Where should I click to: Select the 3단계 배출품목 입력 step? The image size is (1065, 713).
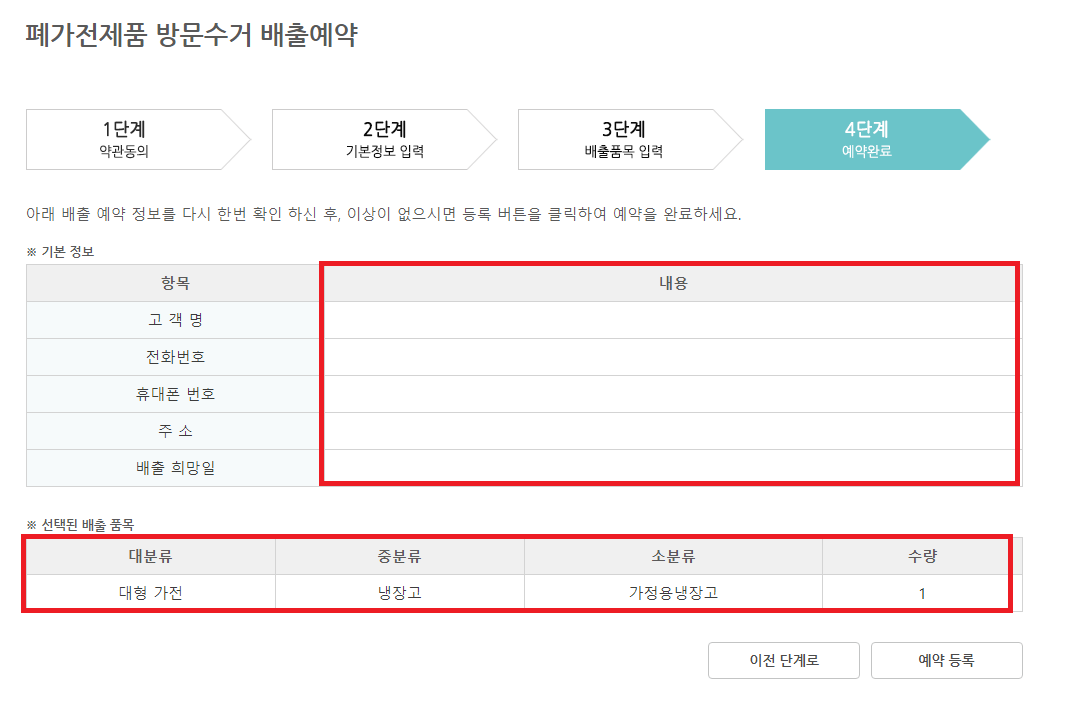[x=630, y=139]
